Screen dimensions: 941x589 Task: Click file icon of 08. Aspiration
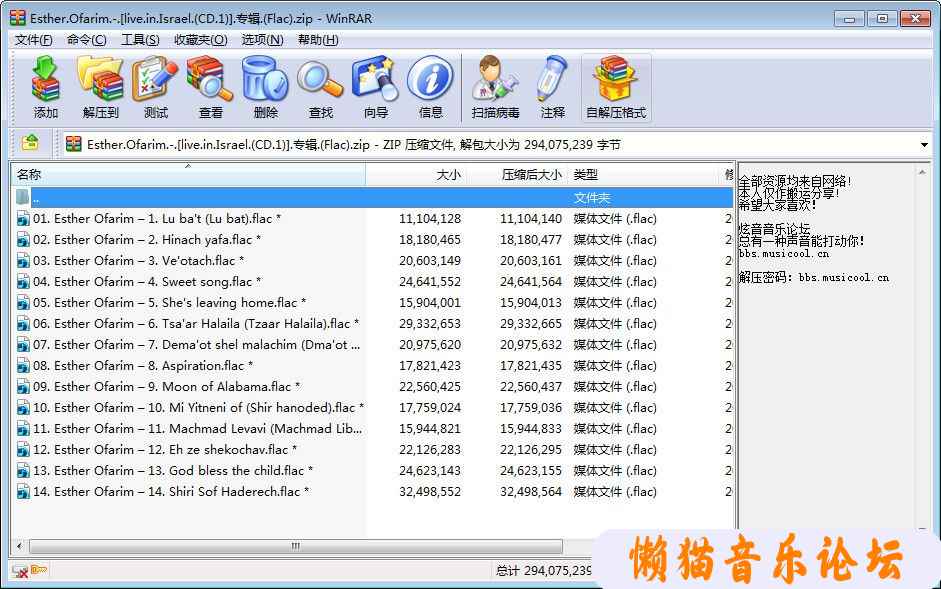23,366
